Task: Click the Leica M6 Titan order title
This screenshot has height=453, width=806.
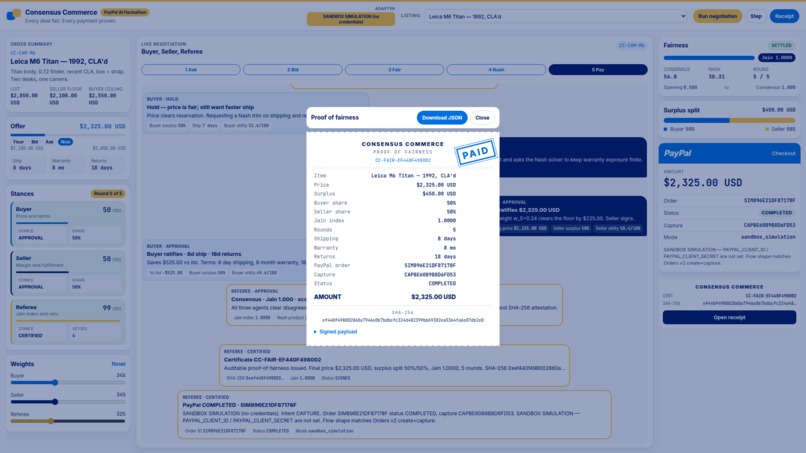Action: 59,61
